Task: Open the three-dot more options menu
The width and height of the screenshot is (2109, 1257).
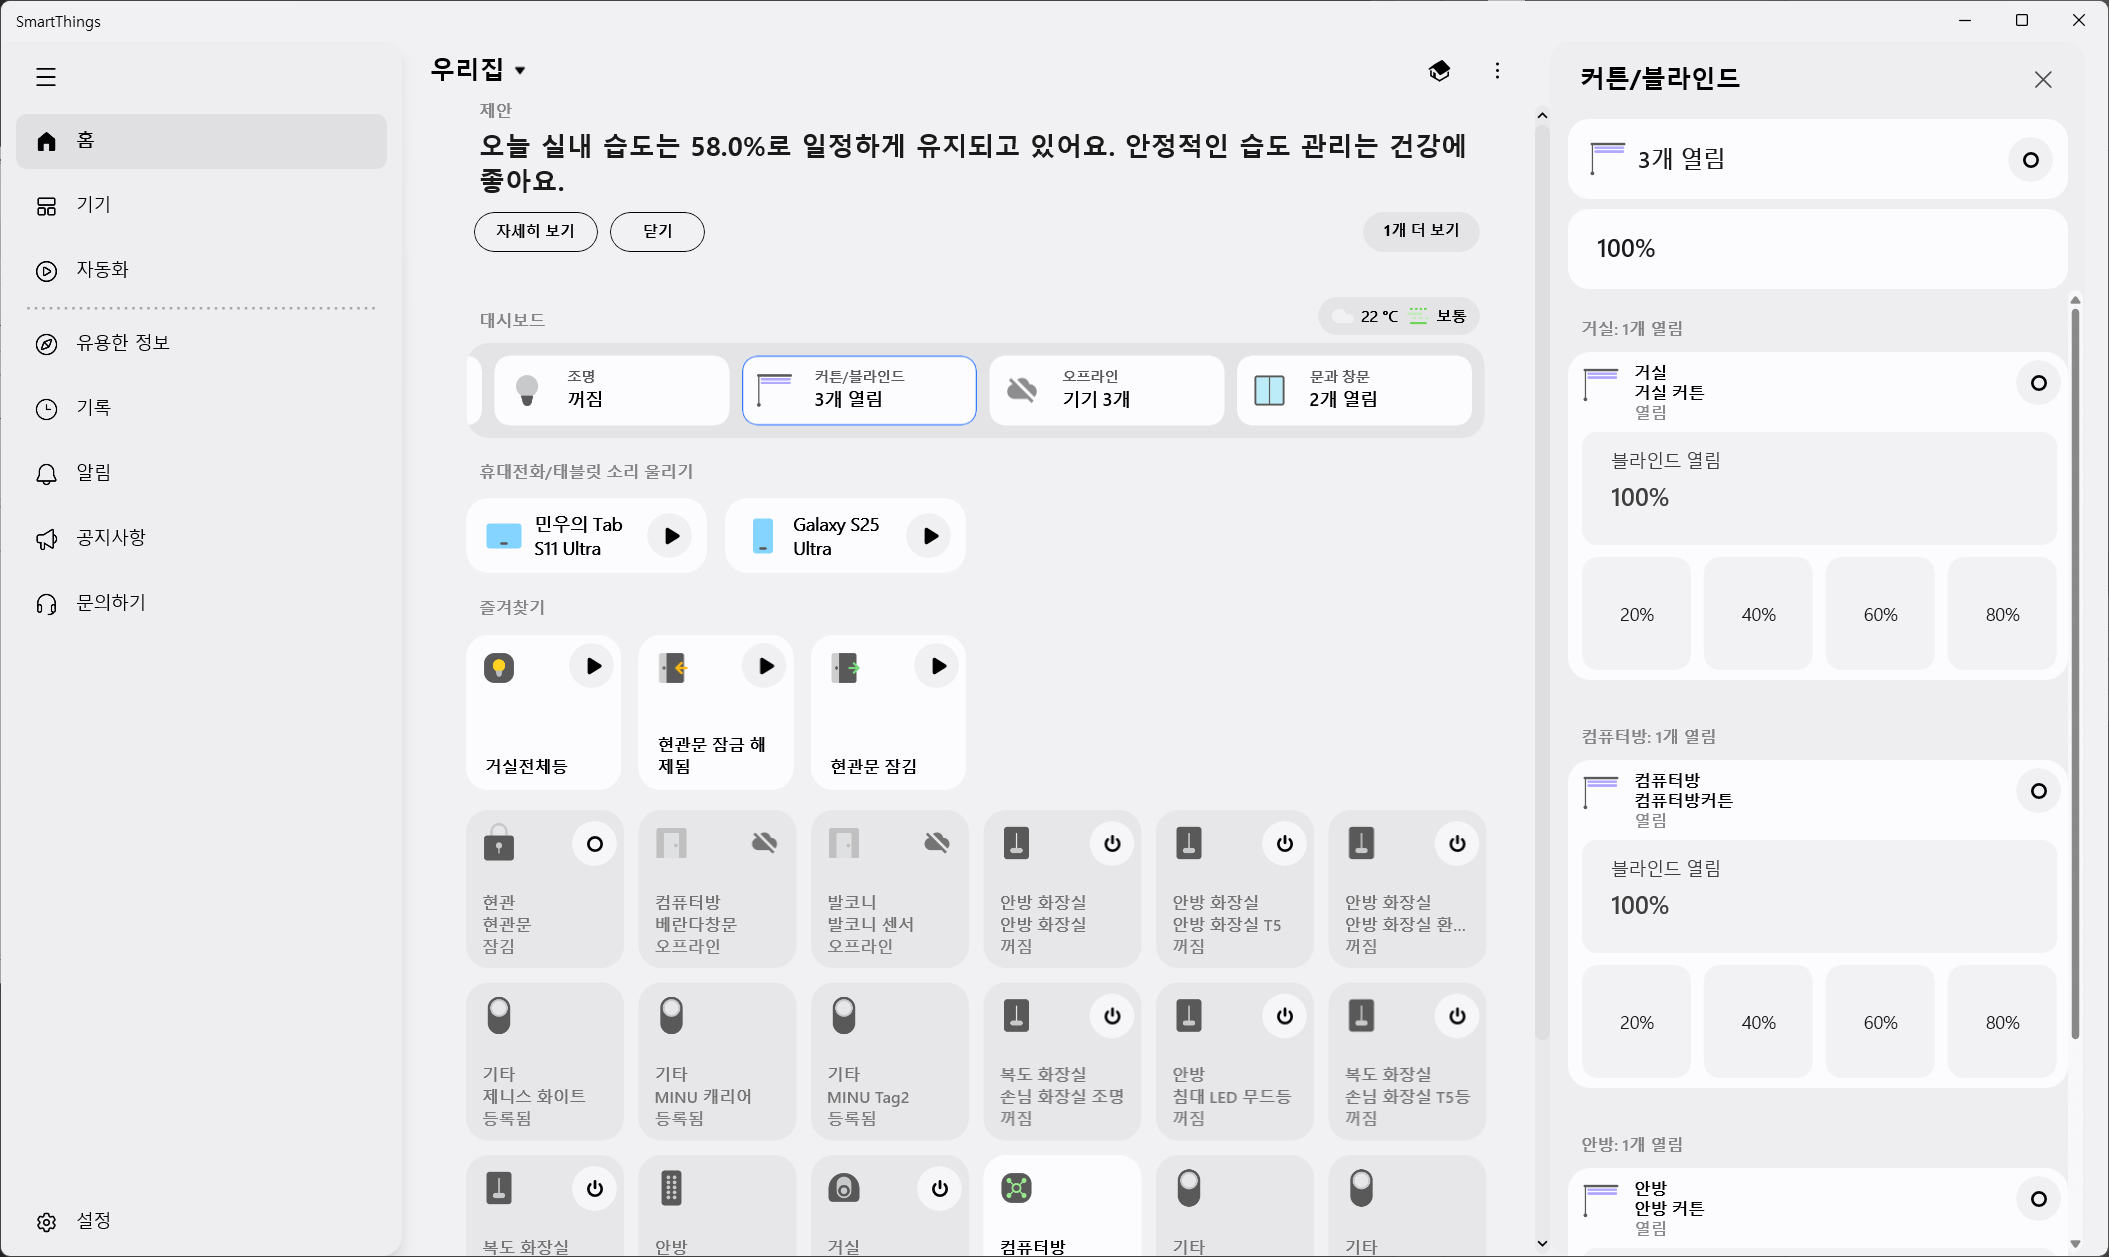Action: click(x=1497, y=71)
